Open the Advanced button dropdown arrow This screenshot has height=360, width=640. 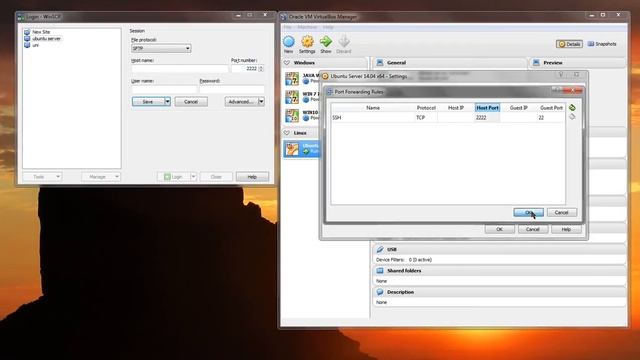261,101
